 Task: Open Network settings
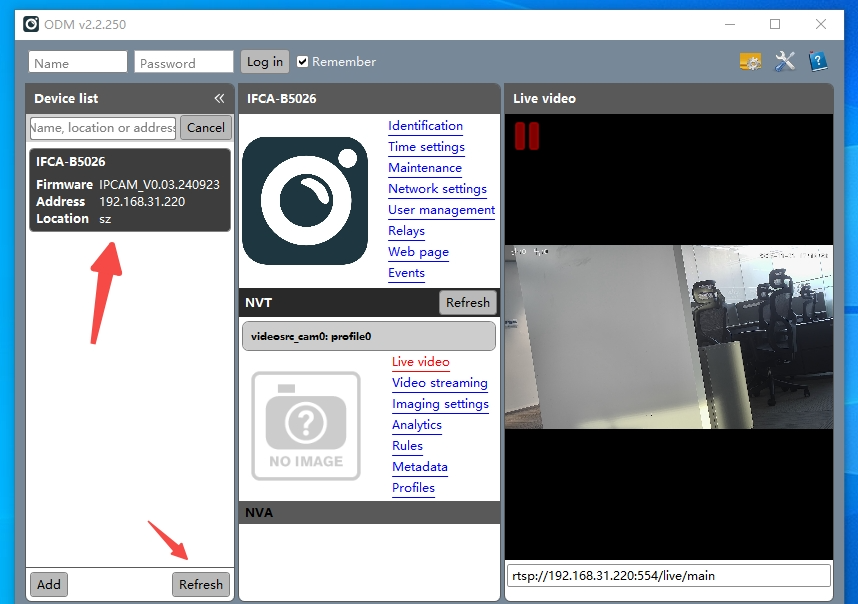pyautogui.click(x=437, y=189)
